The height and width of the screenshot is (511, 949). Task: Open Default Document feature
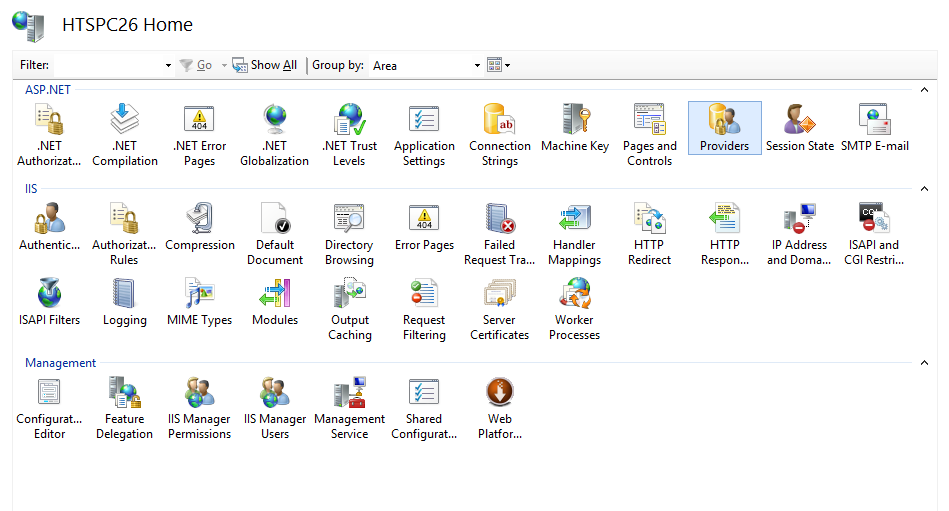pos(275,234)
